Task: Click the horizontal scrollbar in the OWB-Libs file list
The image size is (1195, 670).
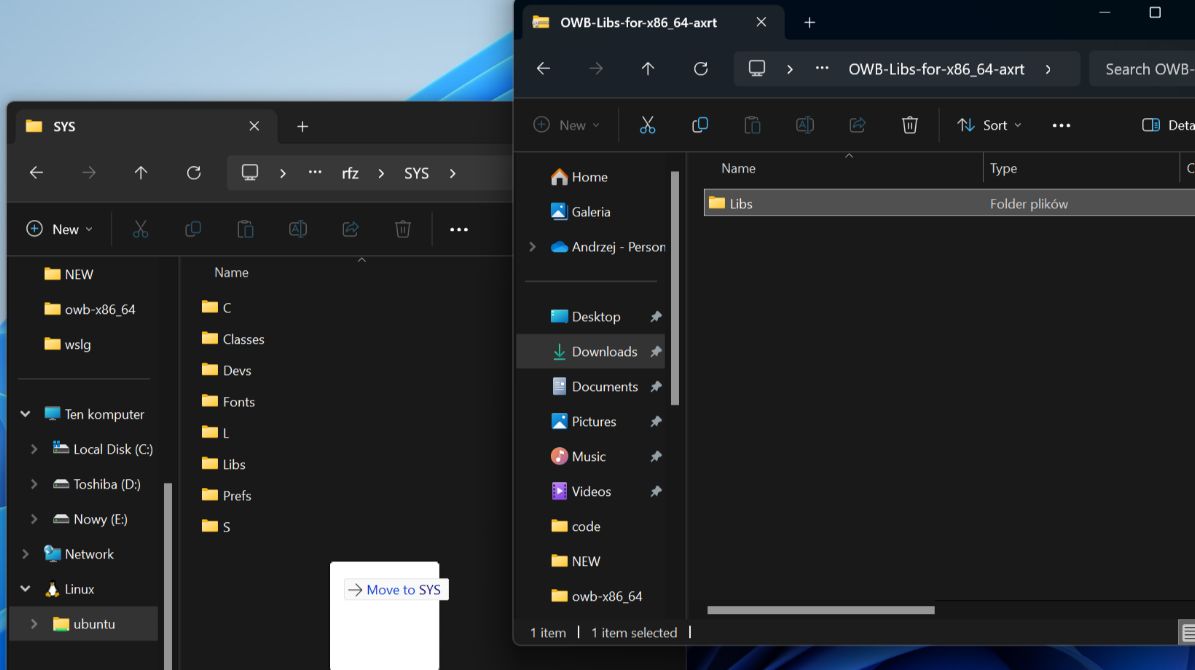Action: [821, 610]
